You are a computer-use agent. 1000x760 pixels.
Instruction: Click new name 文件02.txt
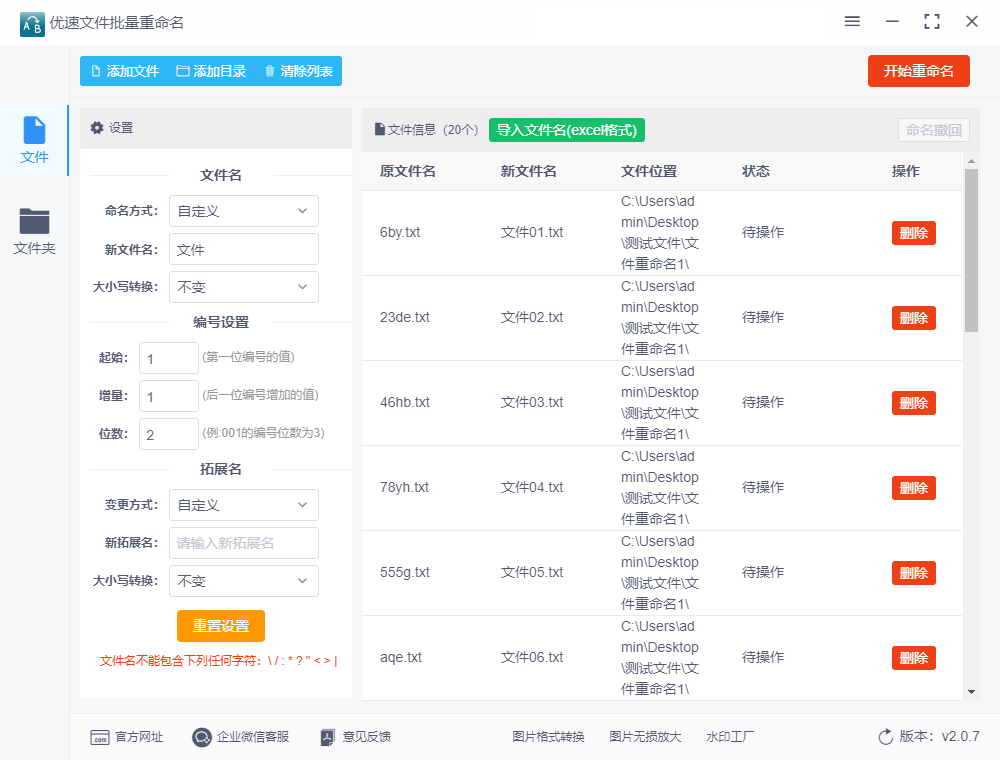coord(532,318)
